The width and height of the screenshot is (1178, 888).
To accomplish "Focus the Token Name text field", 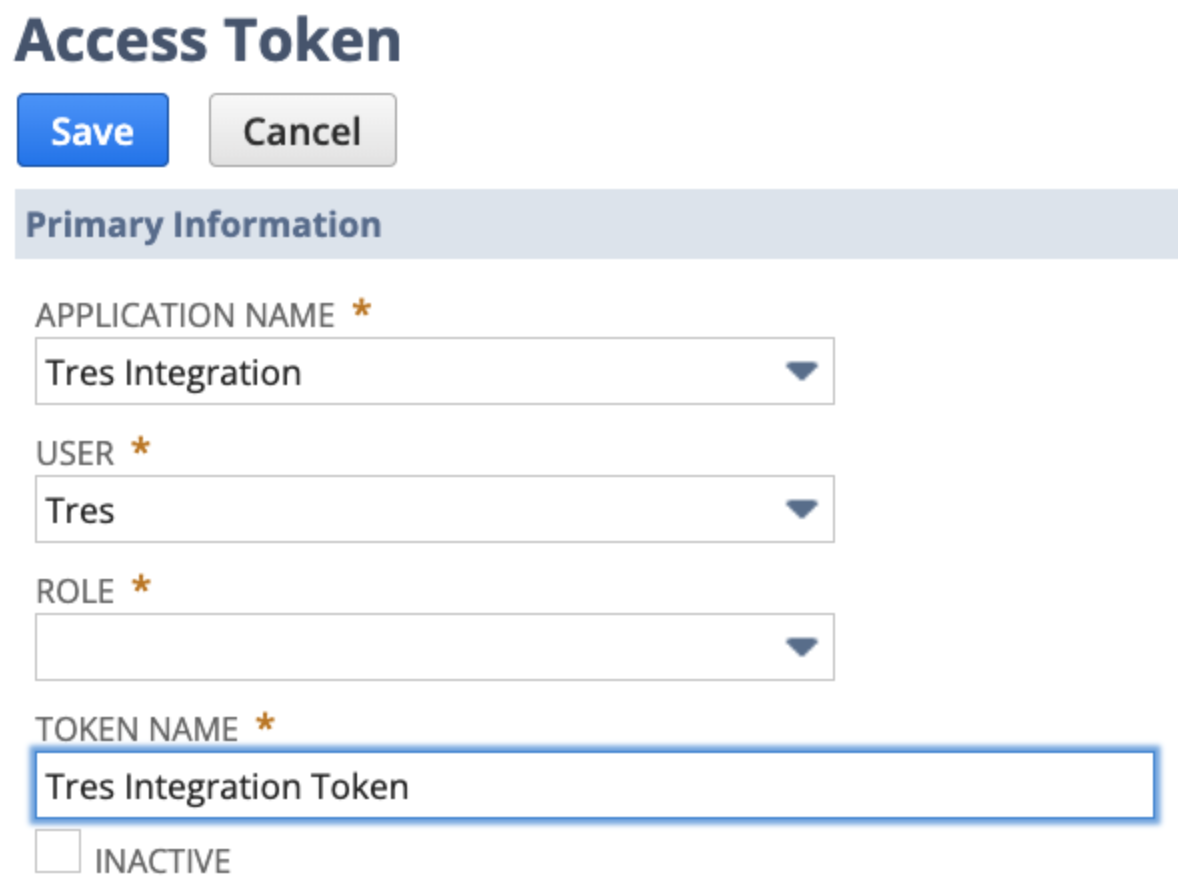I will tap(594, 786).
